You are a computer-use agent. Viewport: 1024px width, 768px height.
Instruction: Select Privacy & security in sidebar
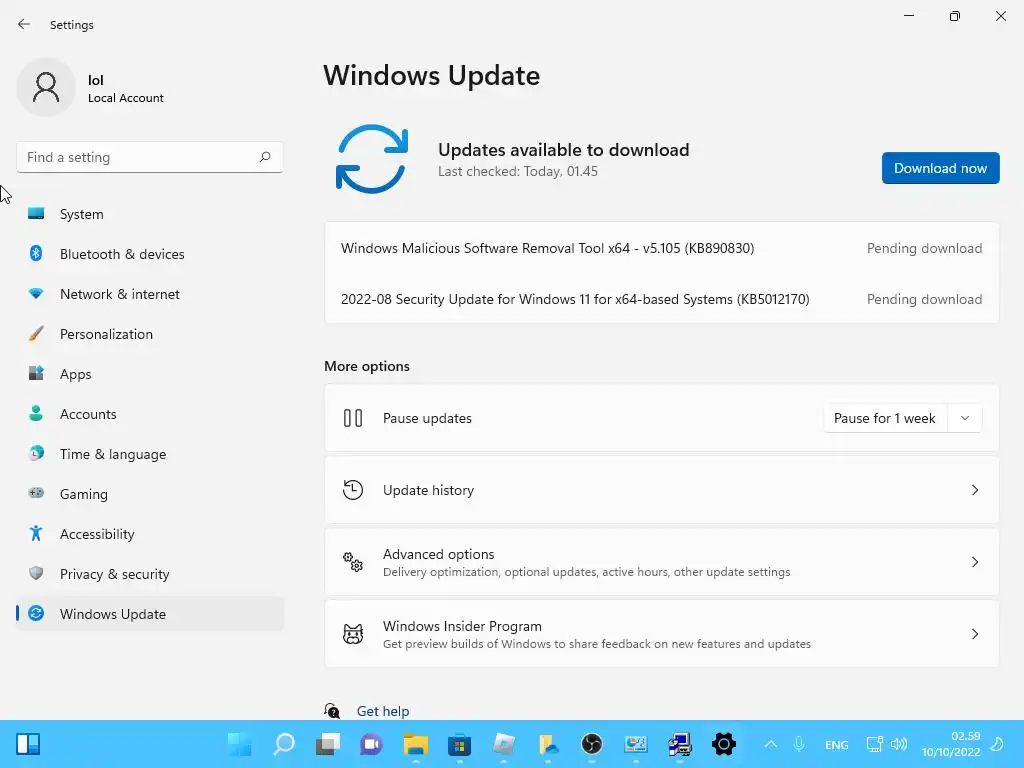[x=150, y=574]
